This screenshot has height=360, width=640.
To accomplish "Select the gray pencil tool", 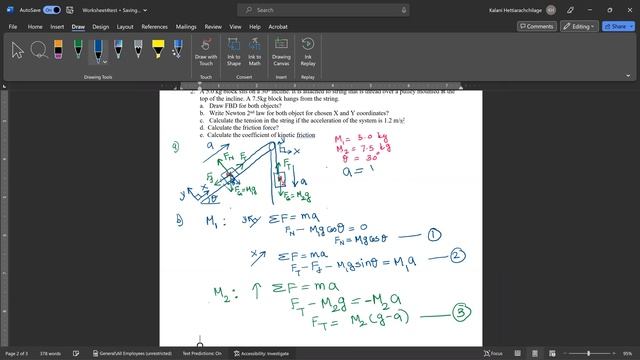I will point(138,50).
